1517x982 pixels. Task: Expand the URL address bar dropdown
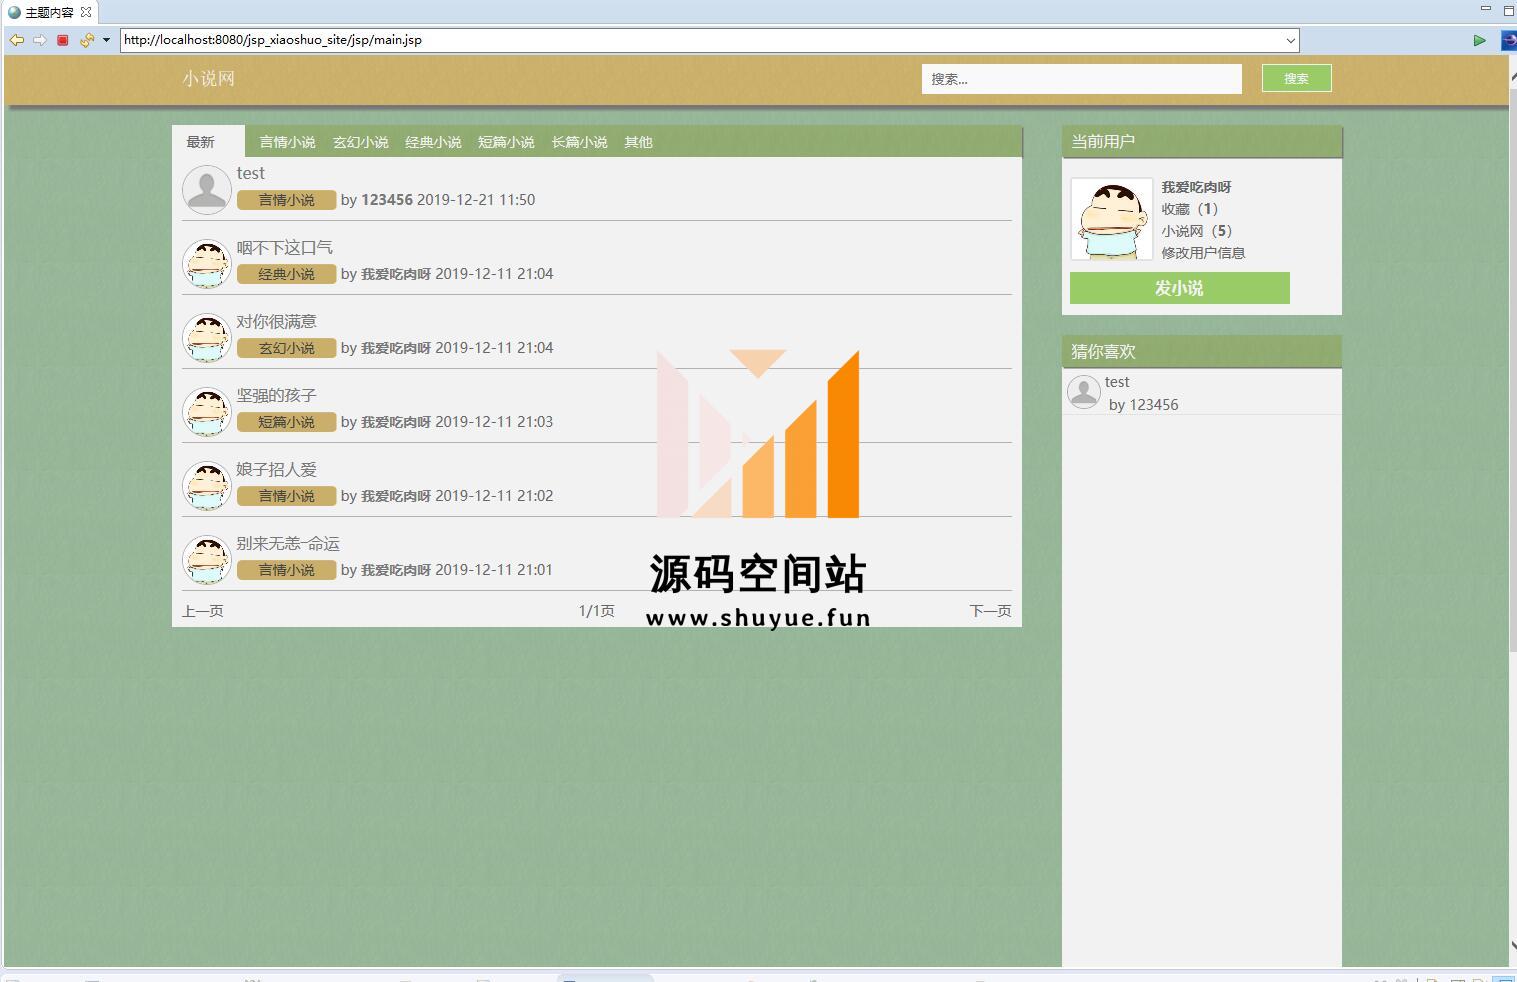pos(1290,41)
